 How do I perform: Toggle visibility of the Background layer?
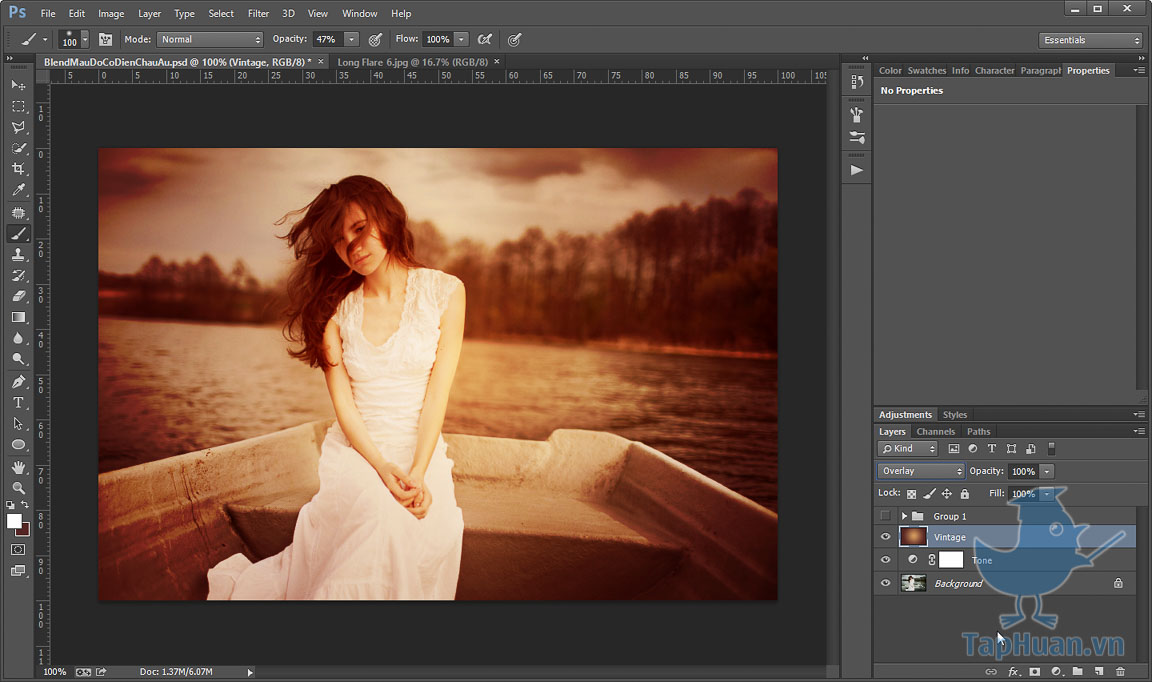coord(885,583)
